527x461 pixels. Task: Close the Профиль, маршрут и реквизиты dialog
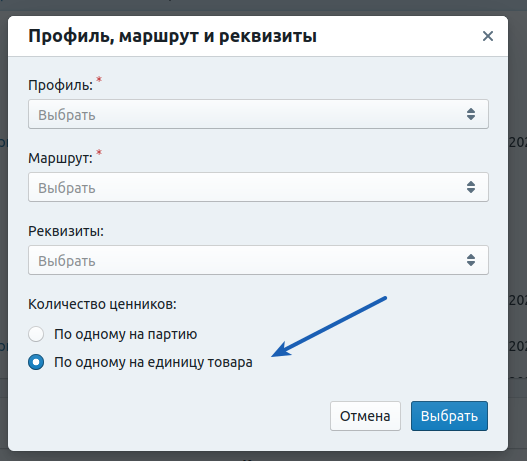(488, 36)
